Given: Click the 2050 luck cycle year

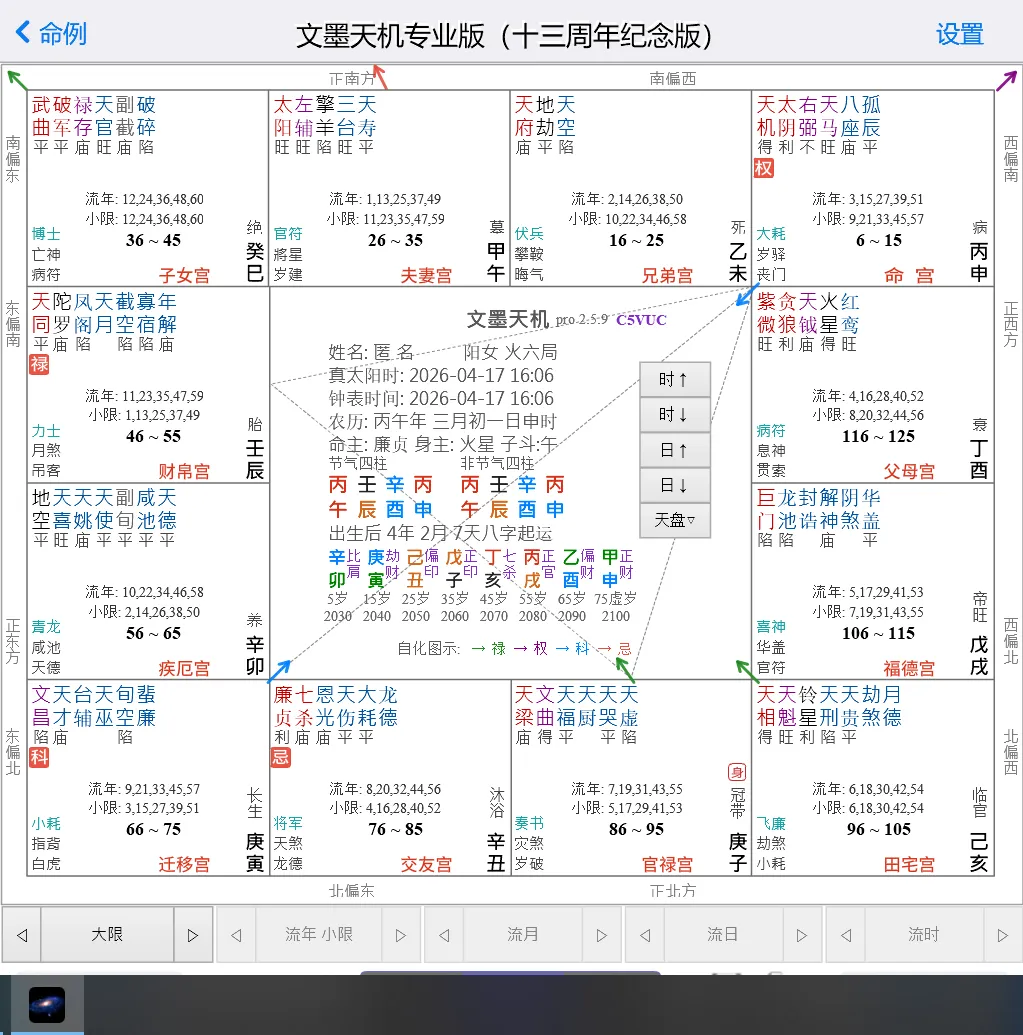Looking at the screenshot, I should pyautogui.click(x=416, y=616).
